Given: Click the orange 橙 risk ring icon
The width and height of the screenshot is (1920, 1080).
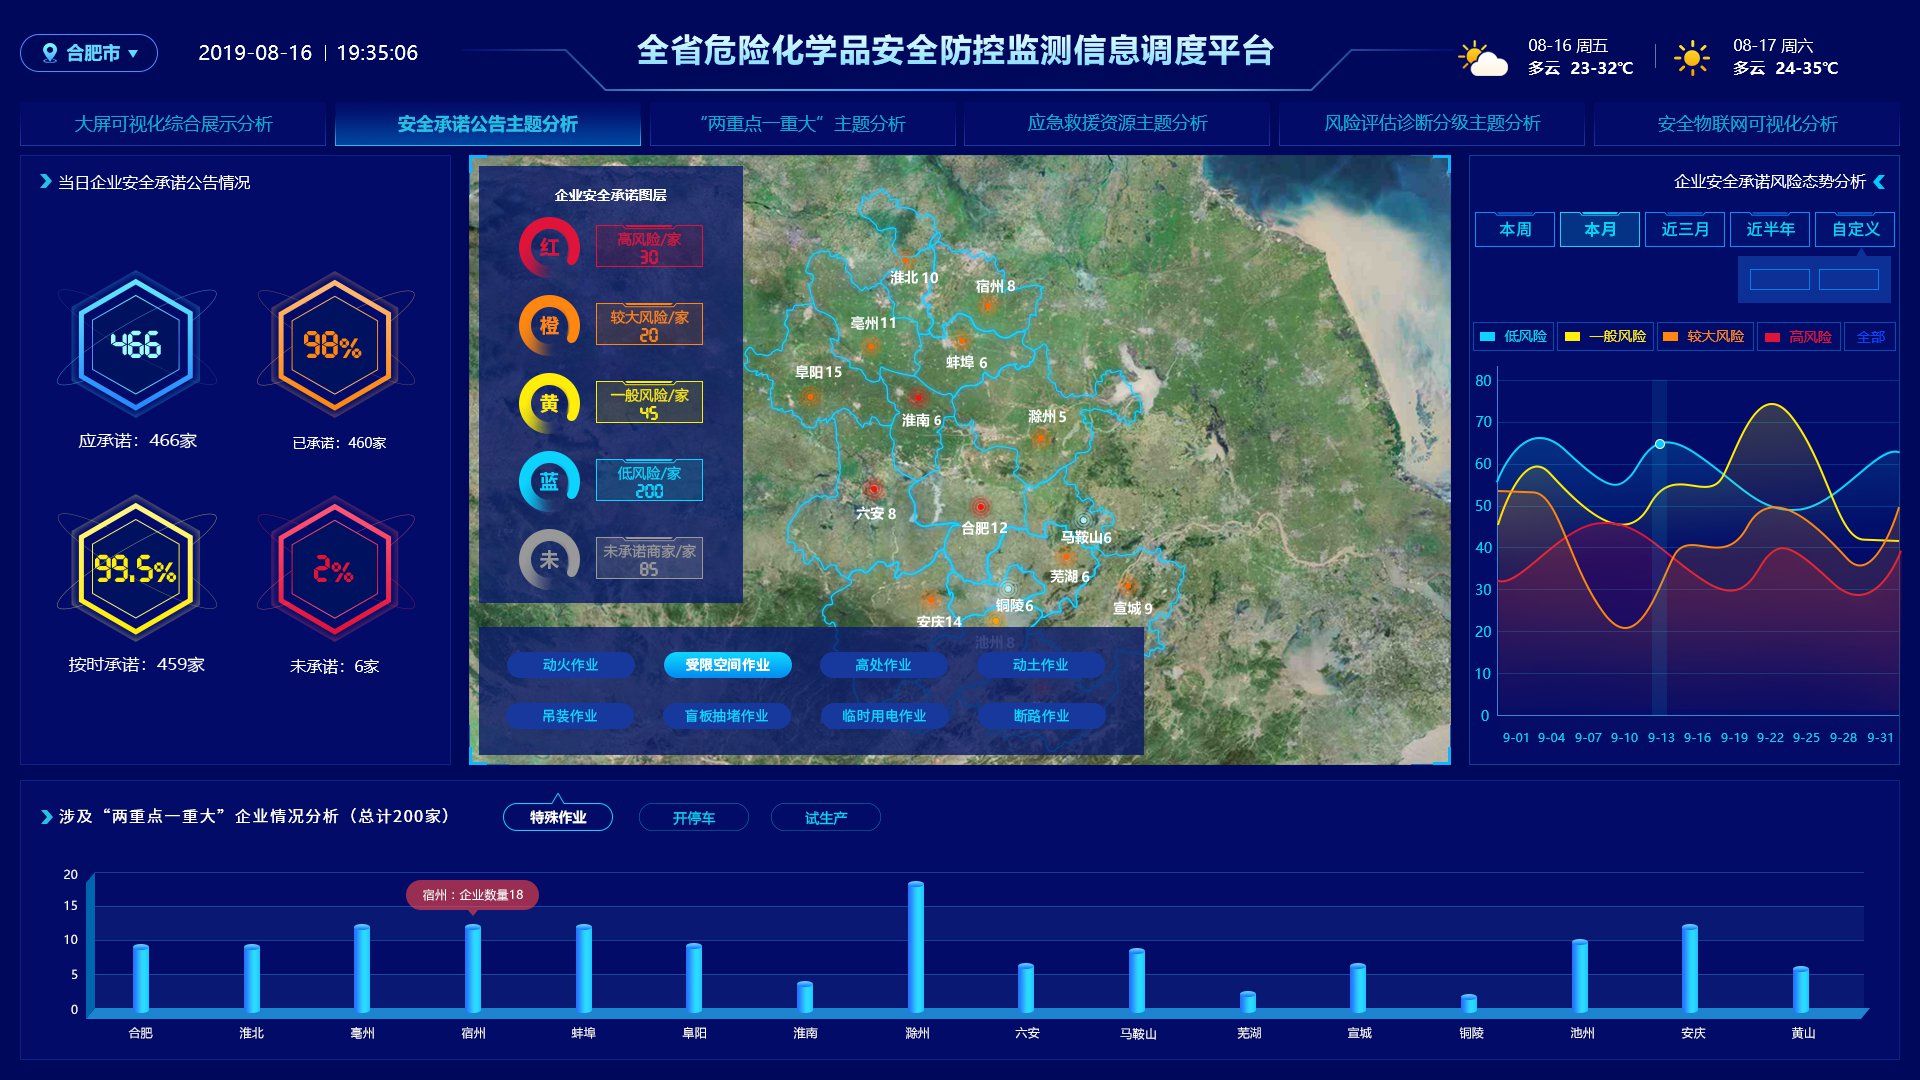Looking at the screenshot, I should (549, 325).
